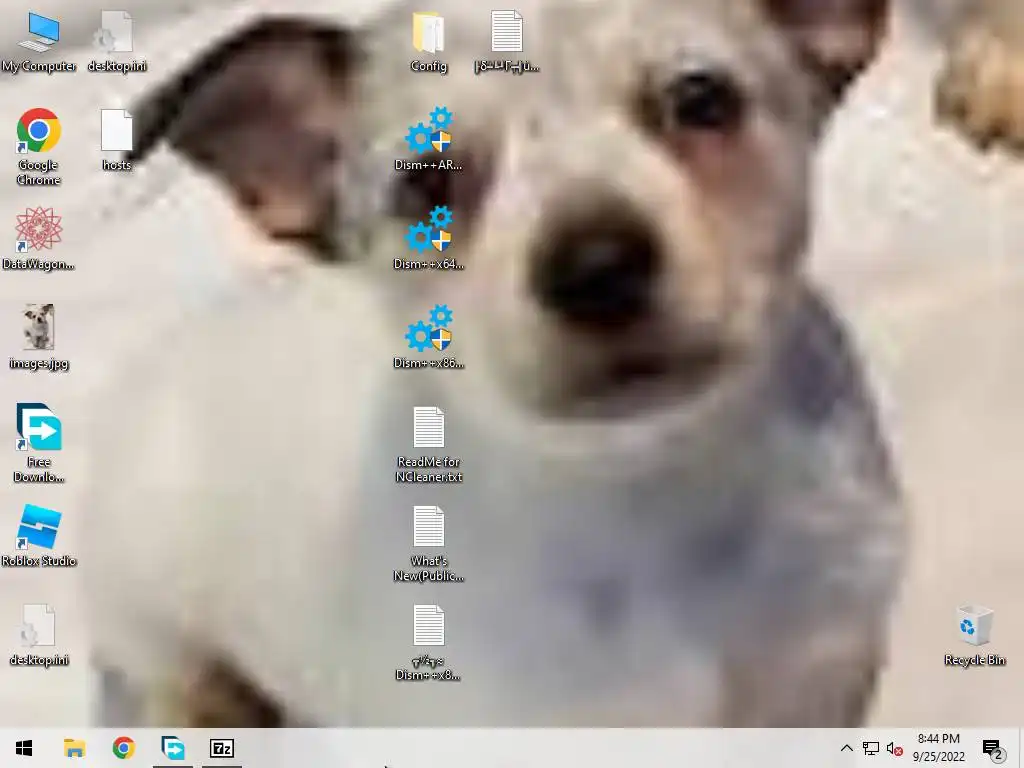Select the What's New(Public) text file

point(429,544)
